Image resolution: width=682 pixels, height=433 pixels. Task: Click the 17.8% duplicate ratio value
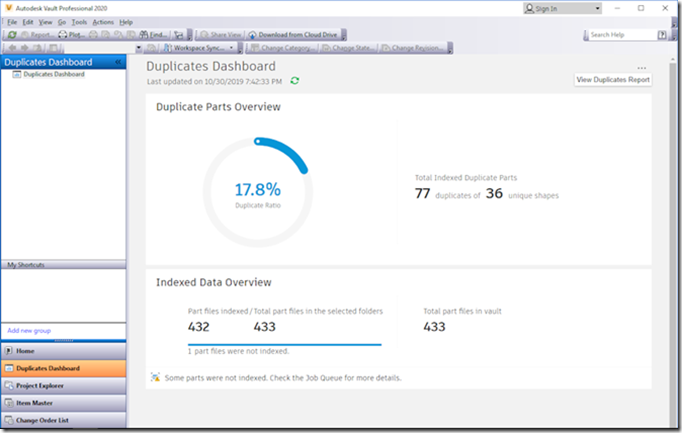[x=257, y=190]
